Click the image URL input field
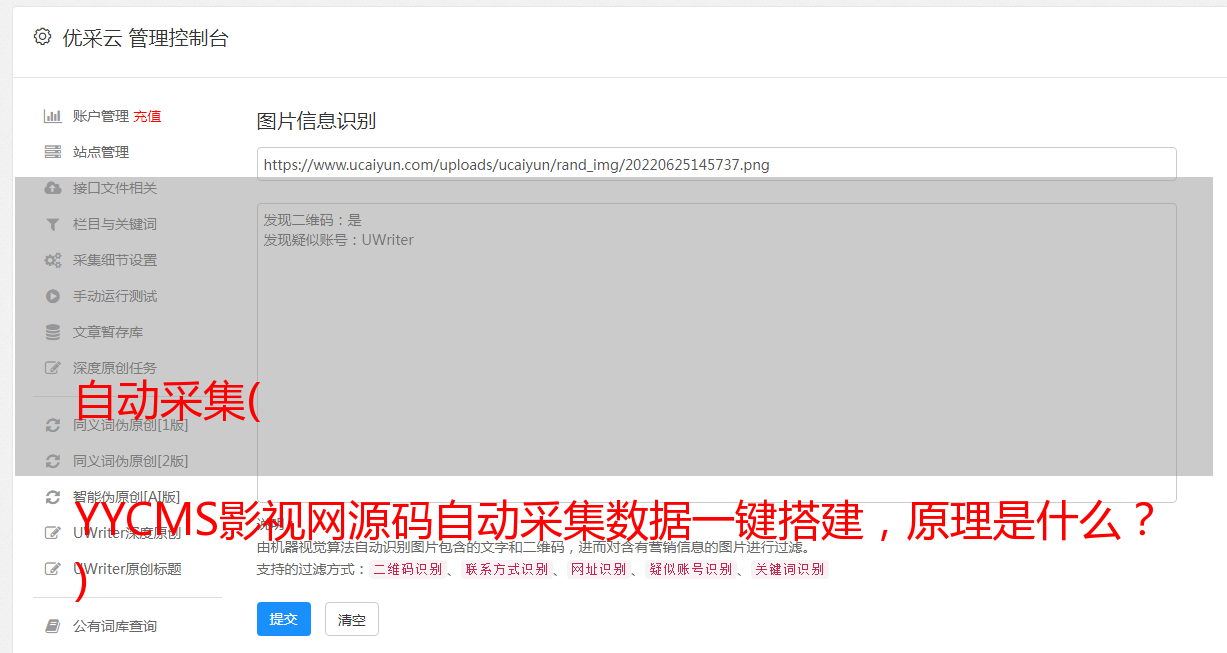The image size is (1227, 653). click(x=716, y=164)
